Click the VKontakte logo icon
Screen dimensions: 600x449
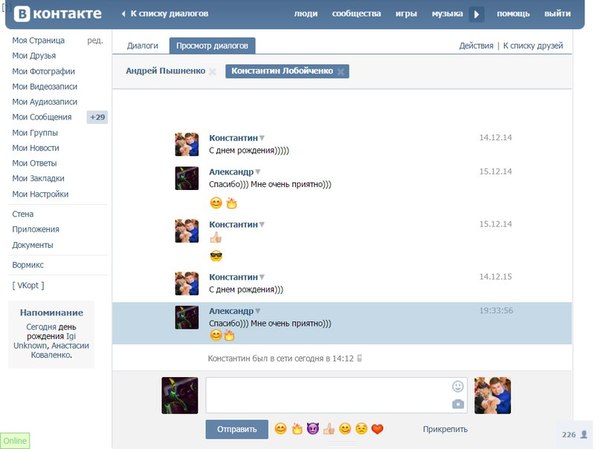(x=21, y=14)
